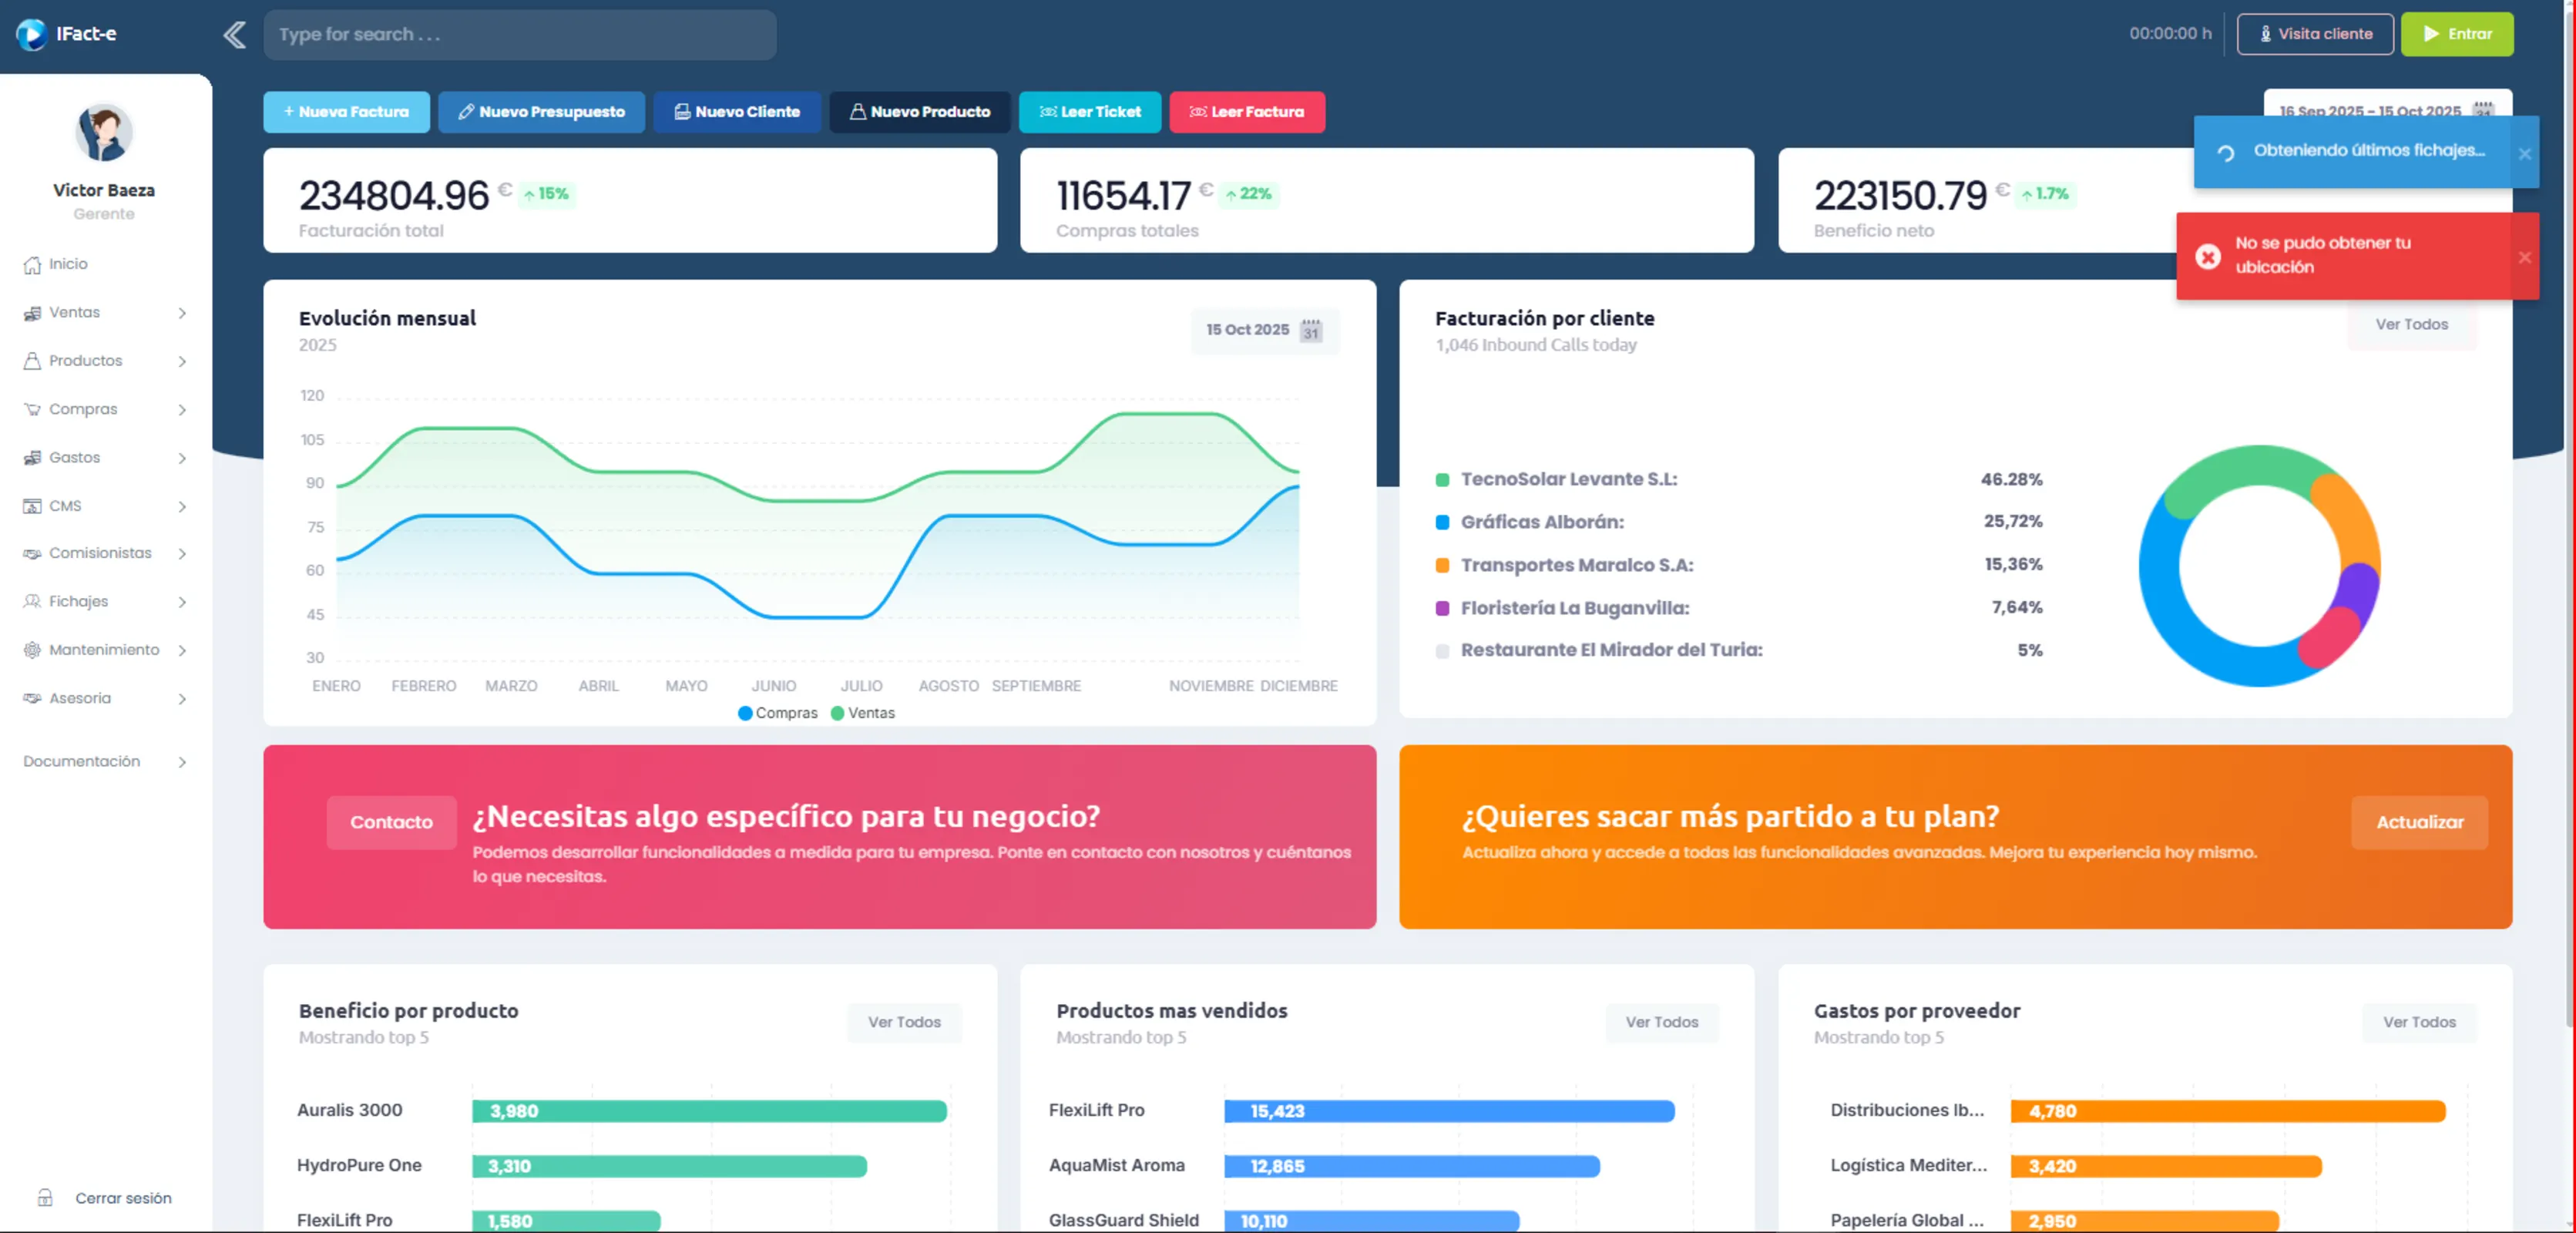
Task: Toggle Ventas series in chart legend
Action: (862, 713)
